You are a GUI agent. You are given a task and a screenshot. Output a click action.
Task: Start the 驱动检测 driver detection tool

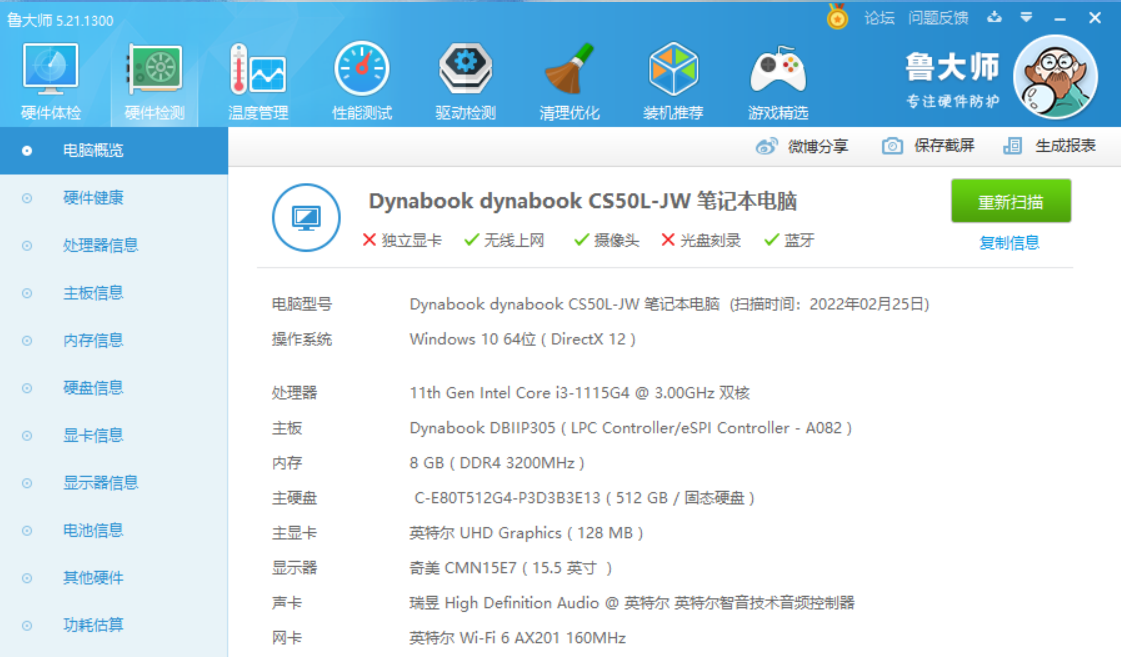(465, 75)
